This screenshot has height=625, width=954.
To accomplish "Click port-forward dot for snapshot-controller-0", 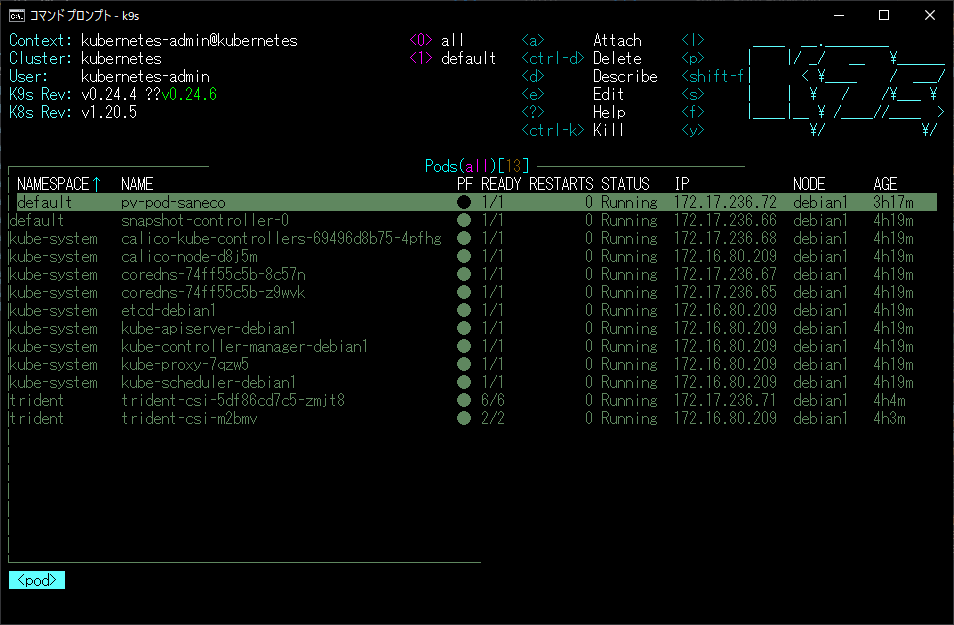I will (x=464, y=220).
